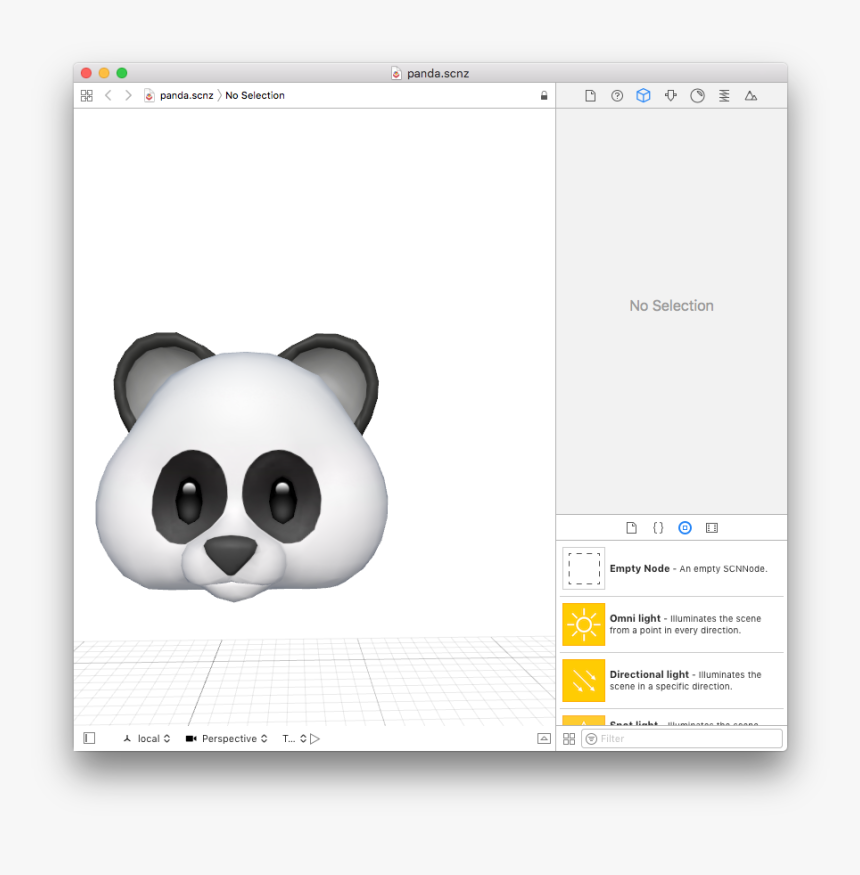860x875 pixels.
Task: Open the truncated T... dropdown
Action: 294,738
